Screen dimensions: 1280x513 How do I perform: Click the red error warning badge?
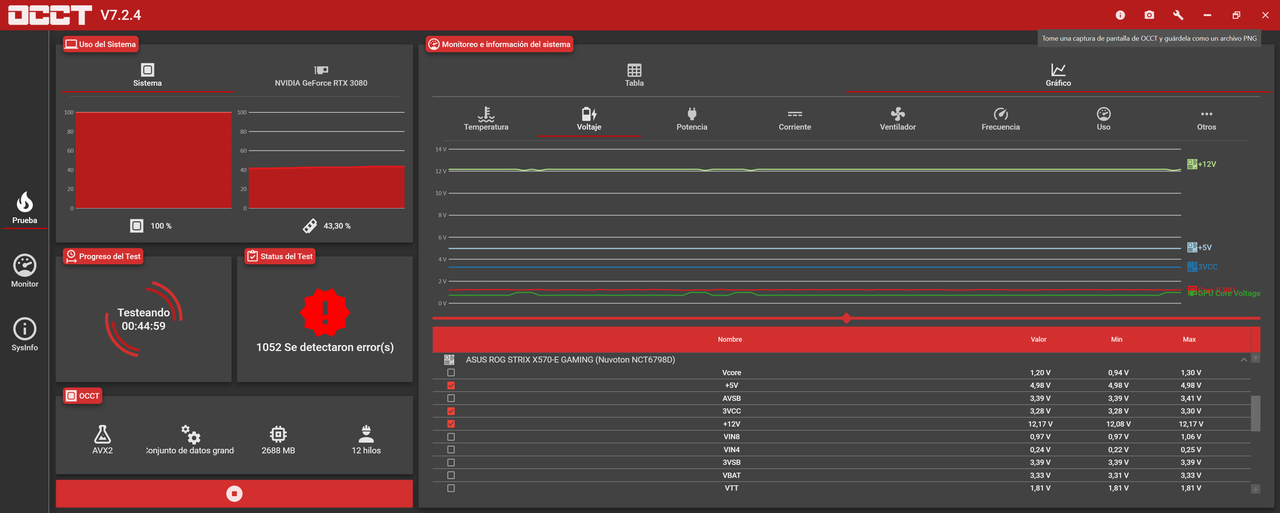coord(324,314)
